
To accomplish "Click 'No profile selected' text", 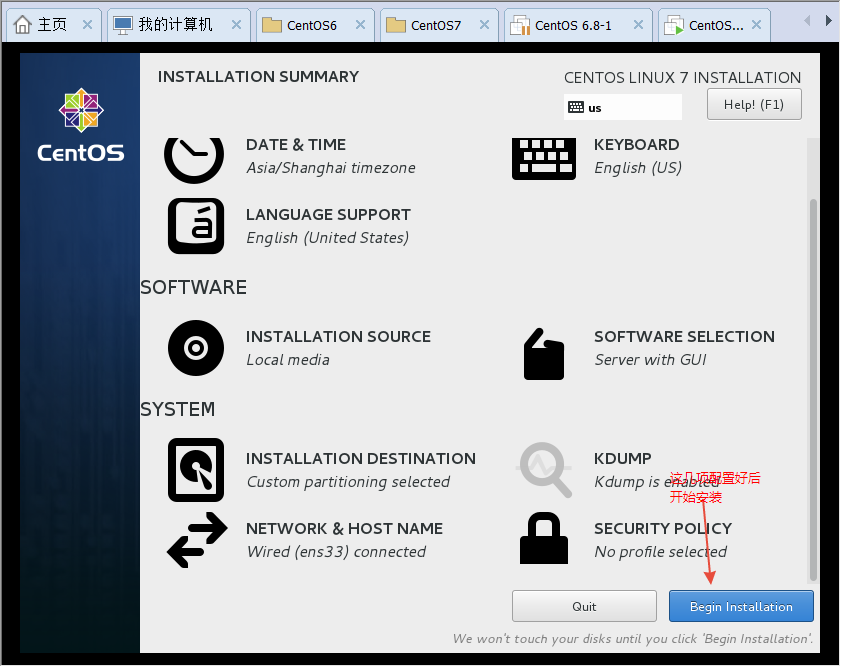I will tap(661, 552).
